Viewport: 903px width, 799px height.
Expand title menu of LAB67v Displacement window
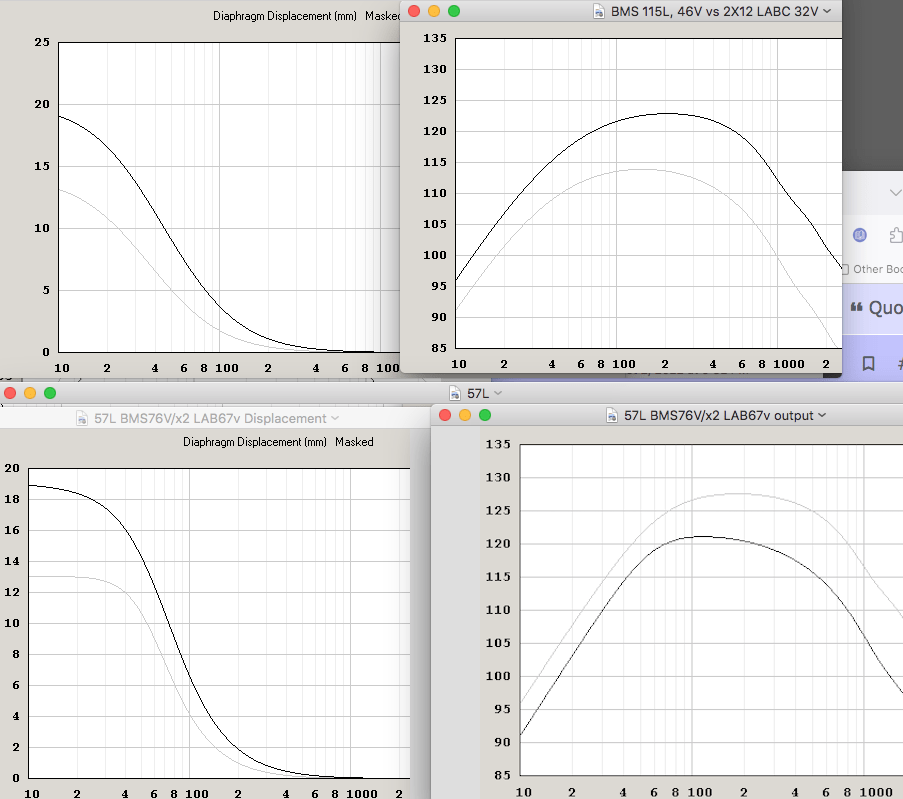click(x=335, y=418)
